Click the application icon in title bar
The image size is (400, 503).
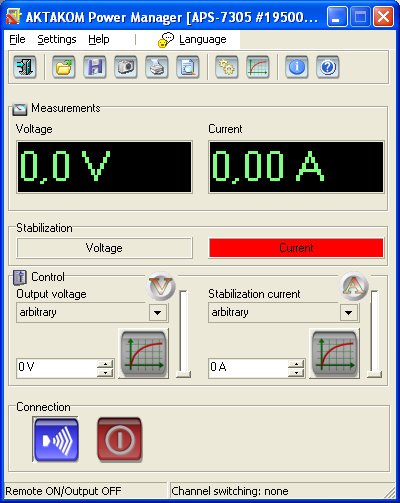14,17
